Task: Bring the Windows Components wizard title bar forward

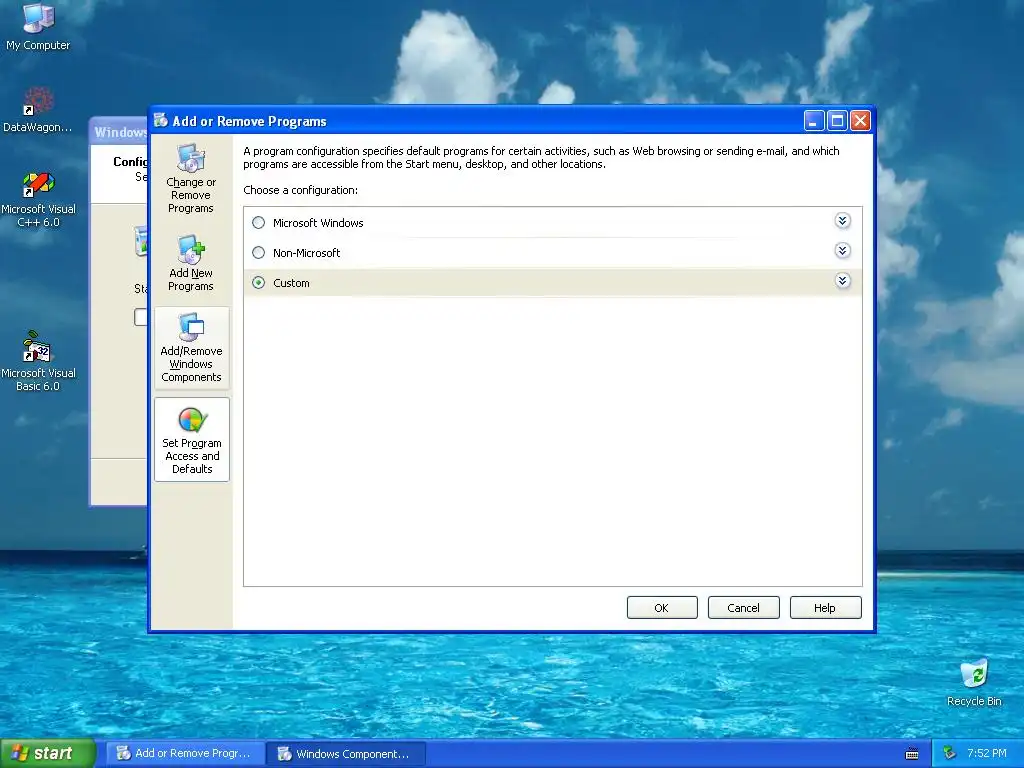Action: point(119,132)
